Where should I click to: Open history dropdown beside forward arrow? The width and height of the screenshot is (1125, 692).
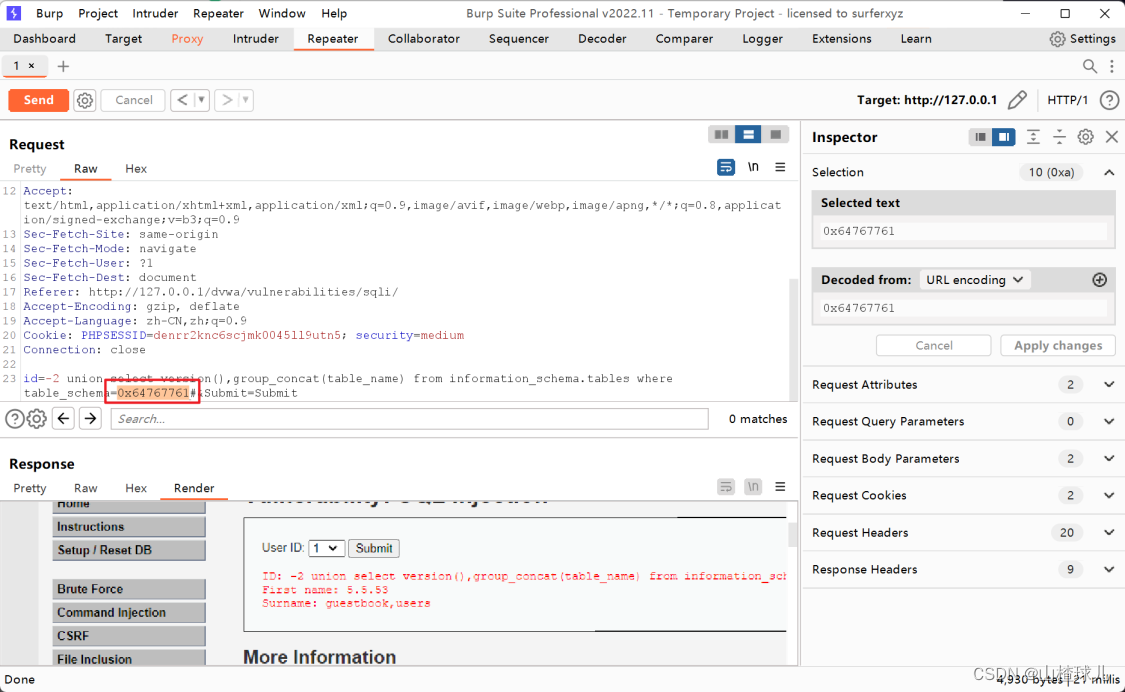[245, 100]
